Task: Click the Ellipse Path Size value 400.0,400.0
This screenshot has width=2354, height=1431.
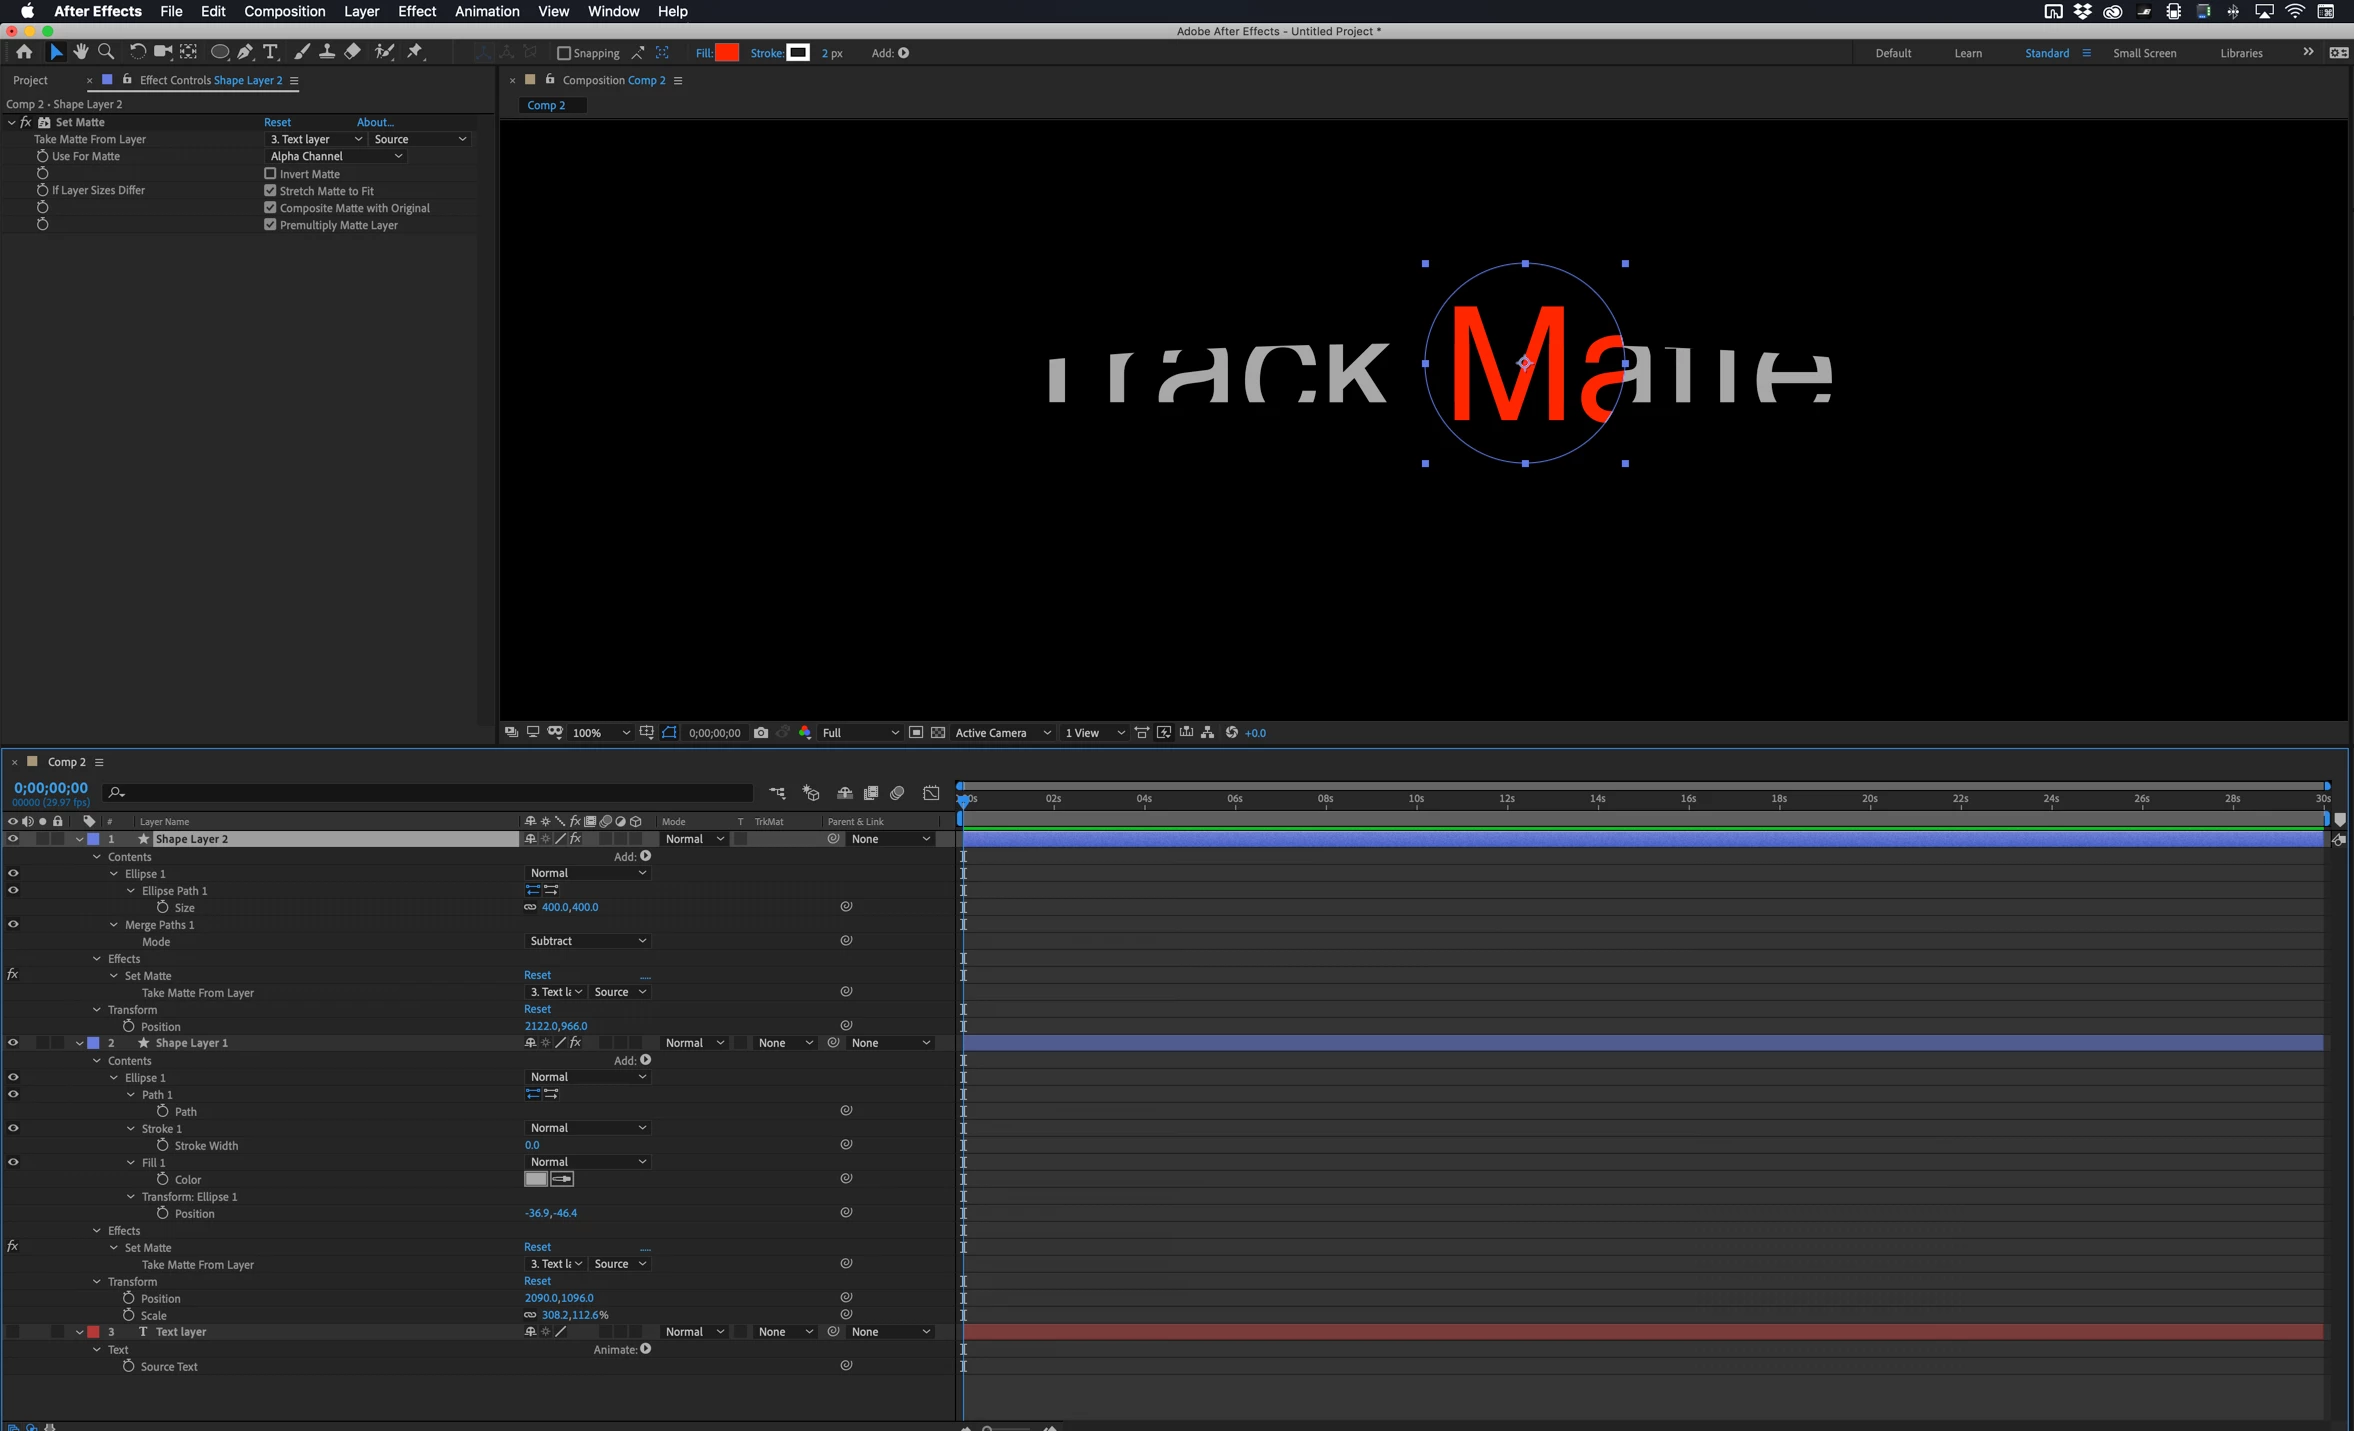Action: point(570,907)
